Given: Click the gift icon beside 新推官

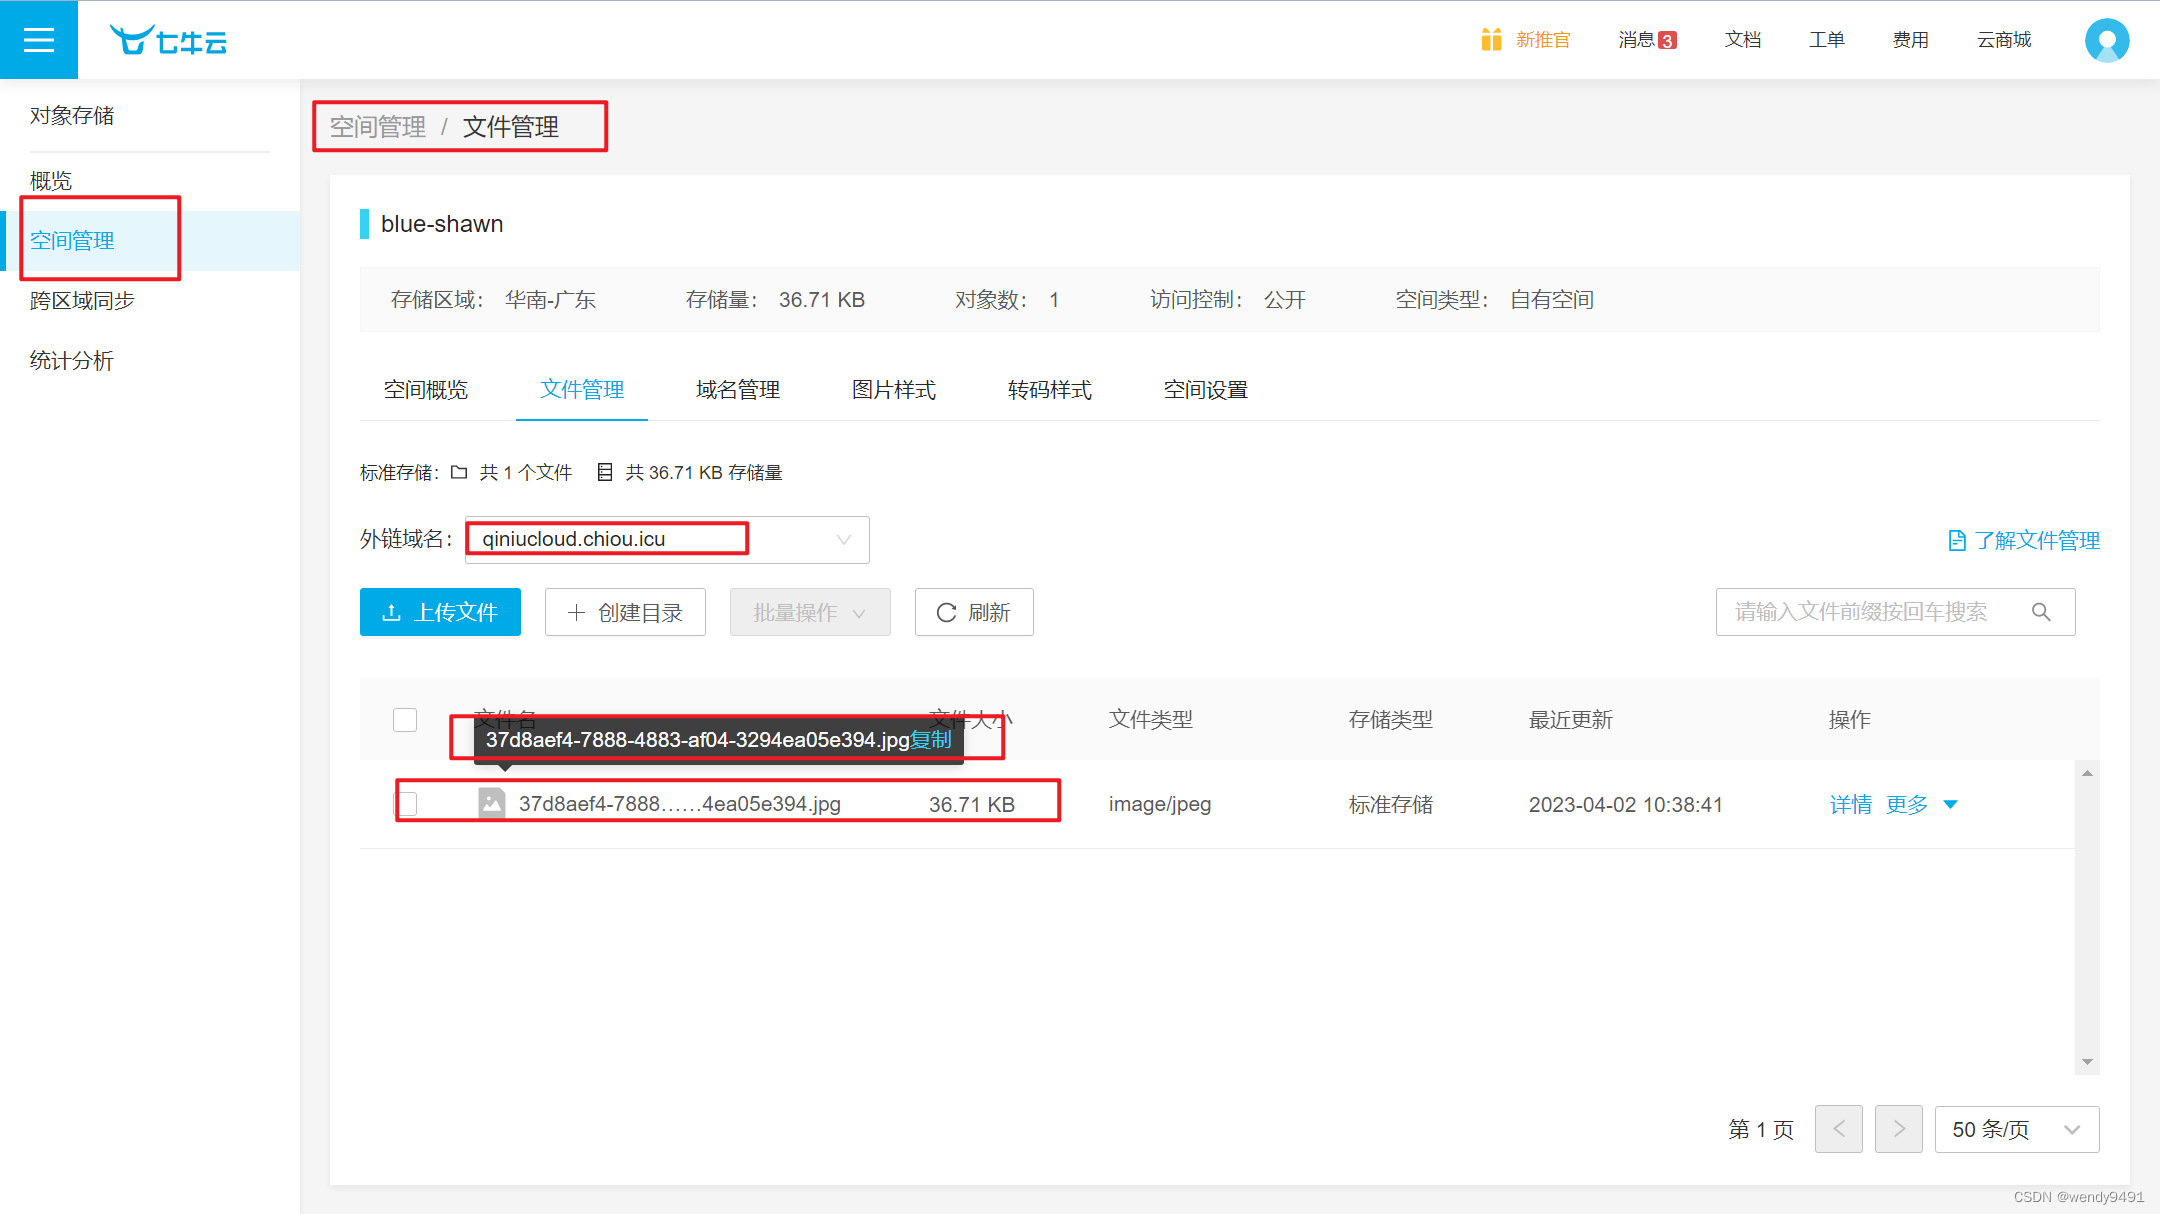Looking at the screenshot, I should 1491,40.
